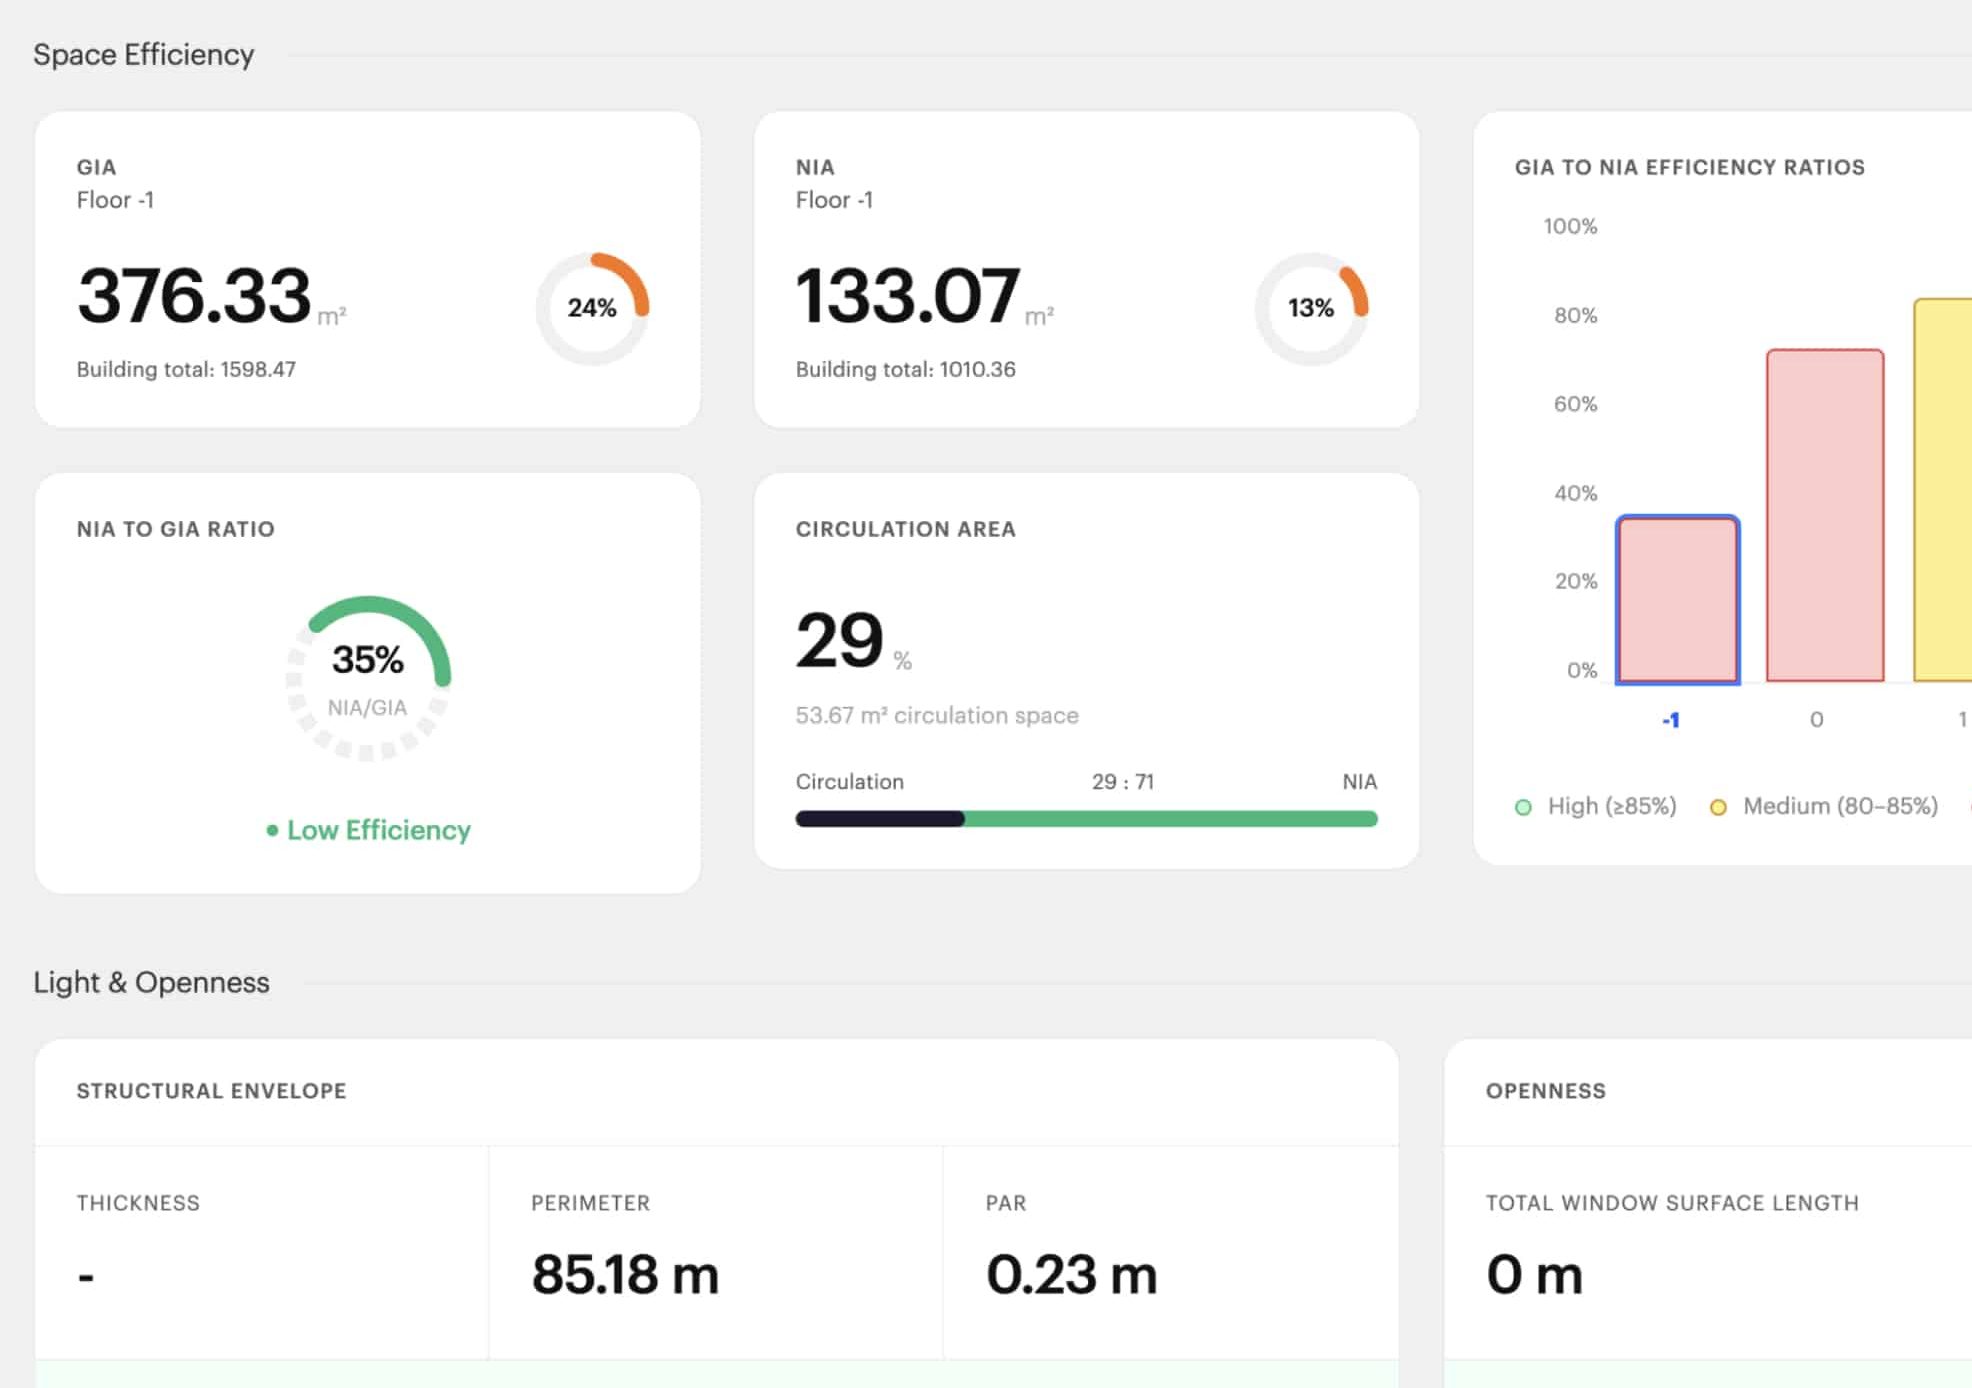The image size is (1972, 1388).
Task: Select the yellow floor 1 bar
Action: [1943, 490]
